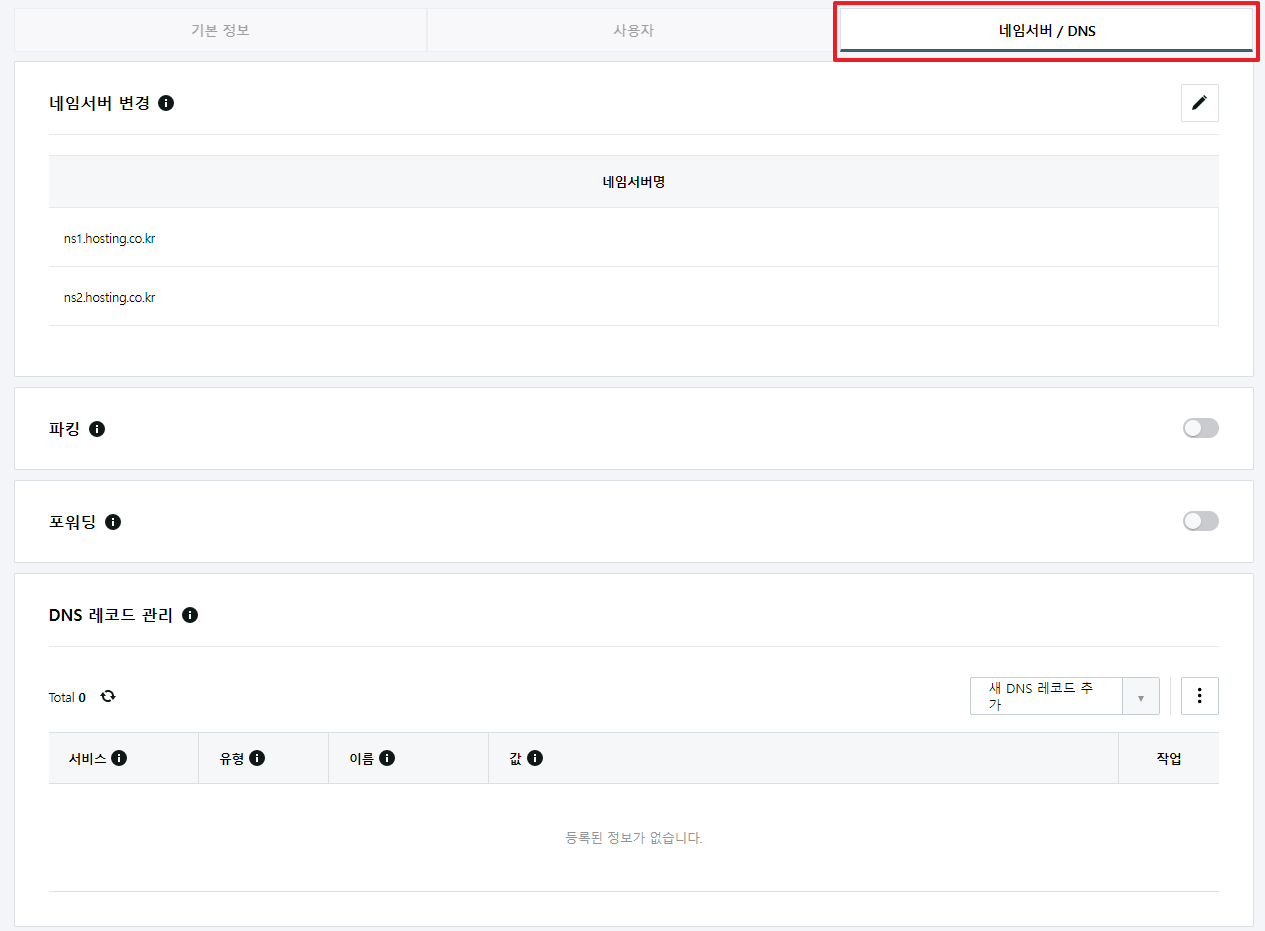The image size is (1265, 931).
Task: Refresh the DNS record list
Action: [108, 696]
